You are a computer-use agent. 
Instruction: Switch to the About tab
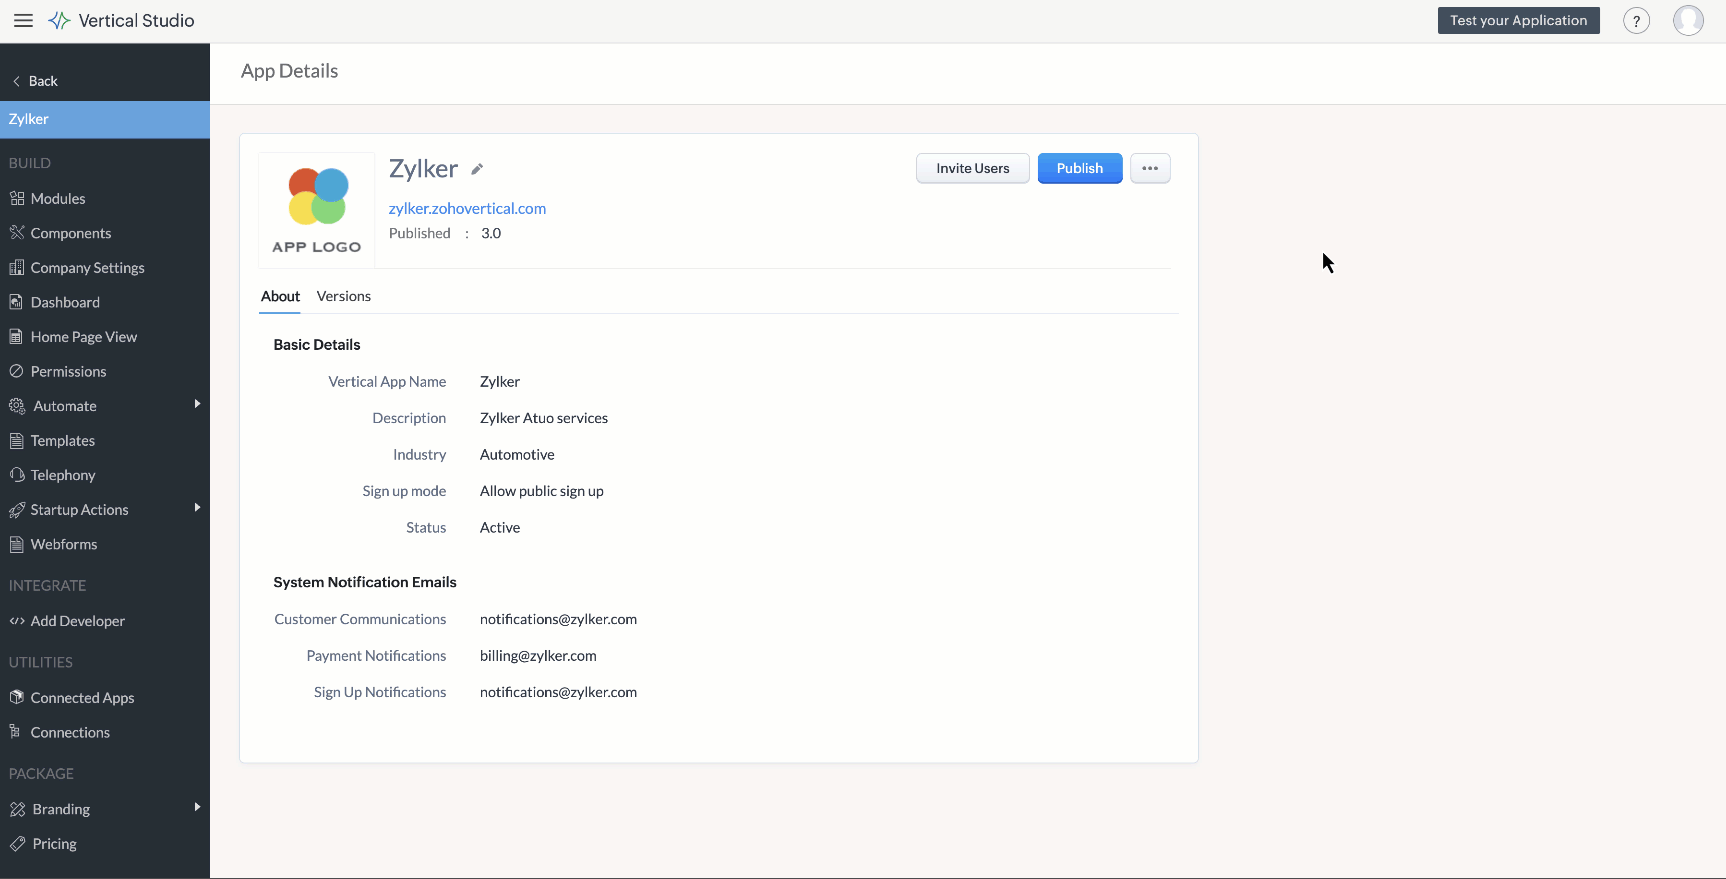coord(280,296)
